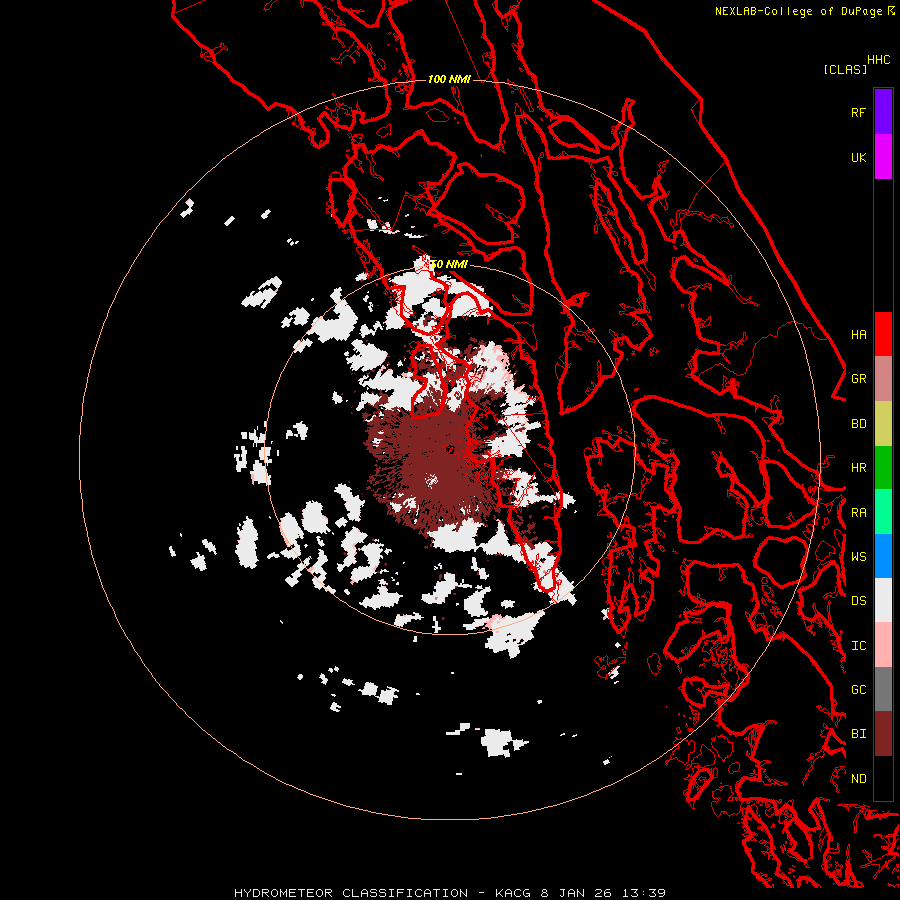
Task: Click the HYDROMETEOR CLASSIFICATION title text
Action: click(x=351, y=893)
